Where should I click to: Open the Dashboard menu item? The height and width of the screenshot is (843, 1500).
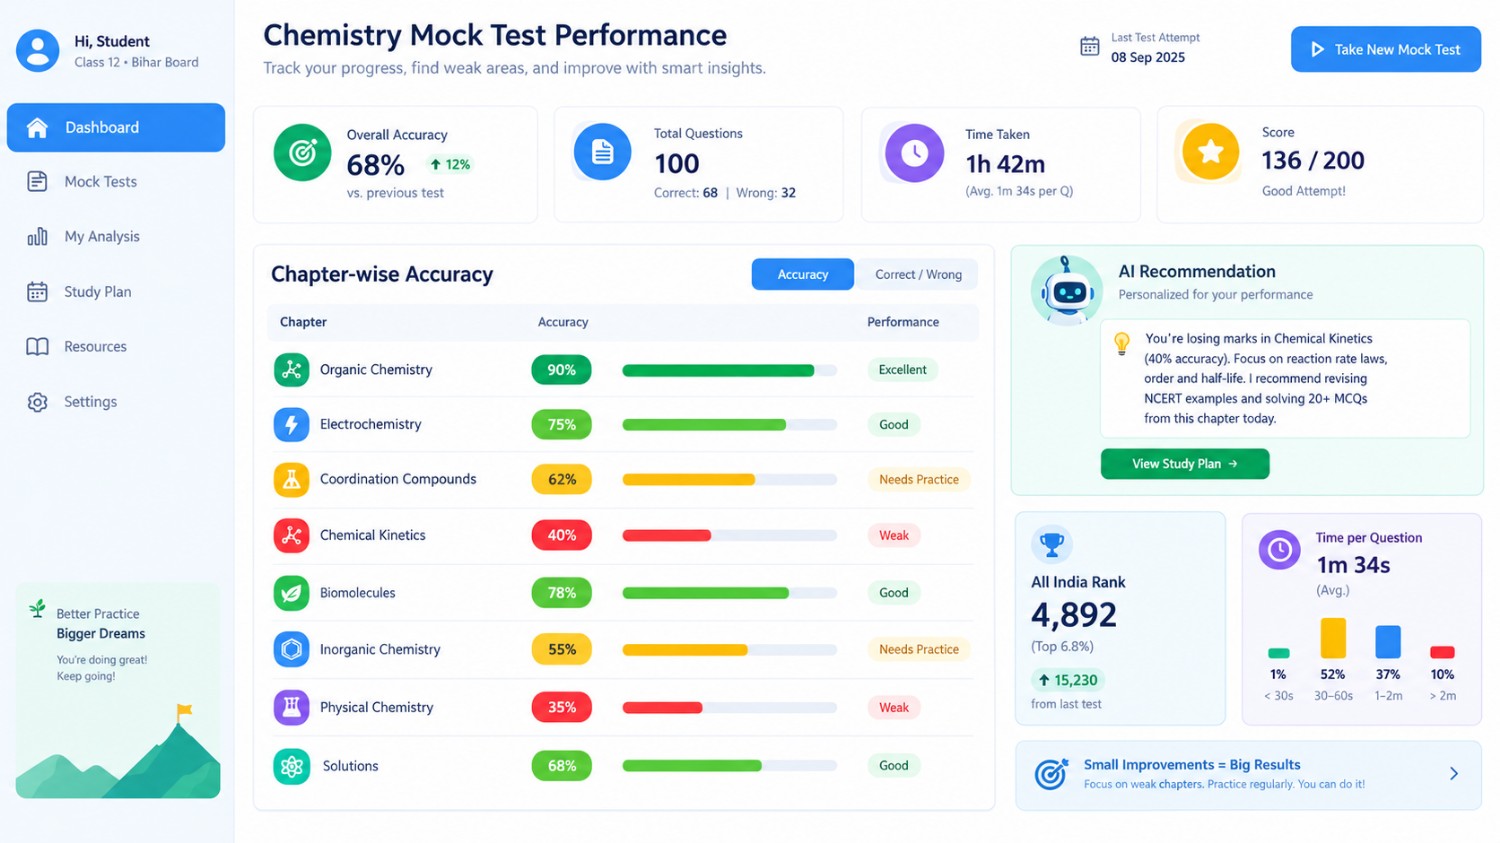116,127
